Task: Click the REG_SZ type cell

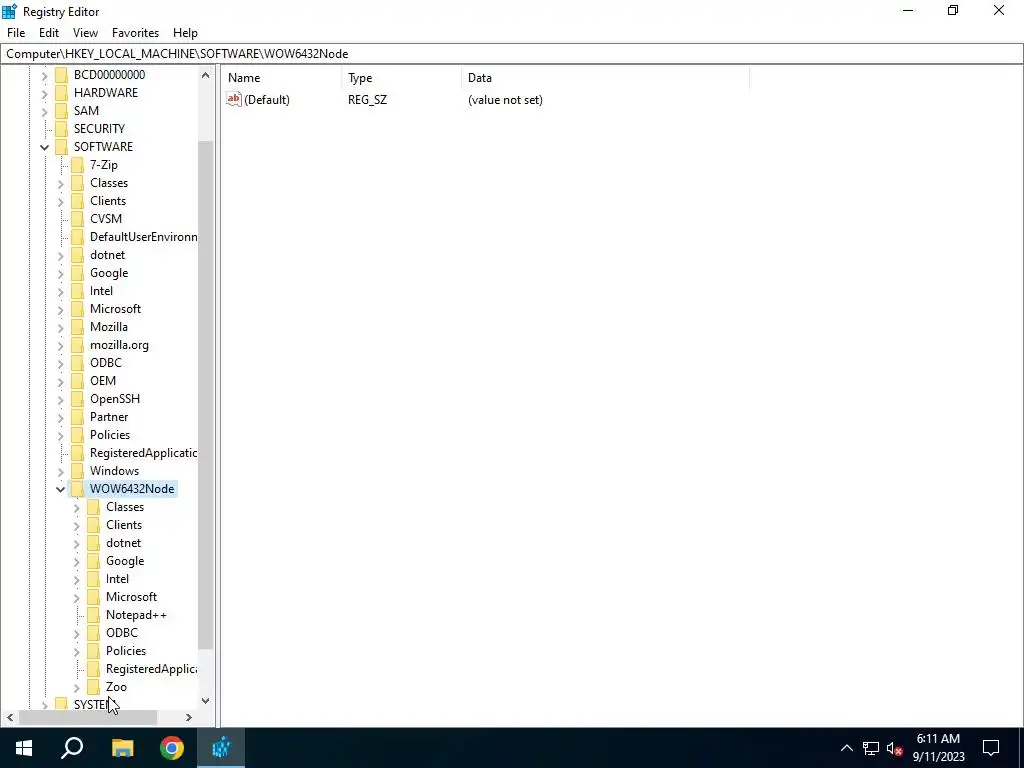Action: click(367, 100)
